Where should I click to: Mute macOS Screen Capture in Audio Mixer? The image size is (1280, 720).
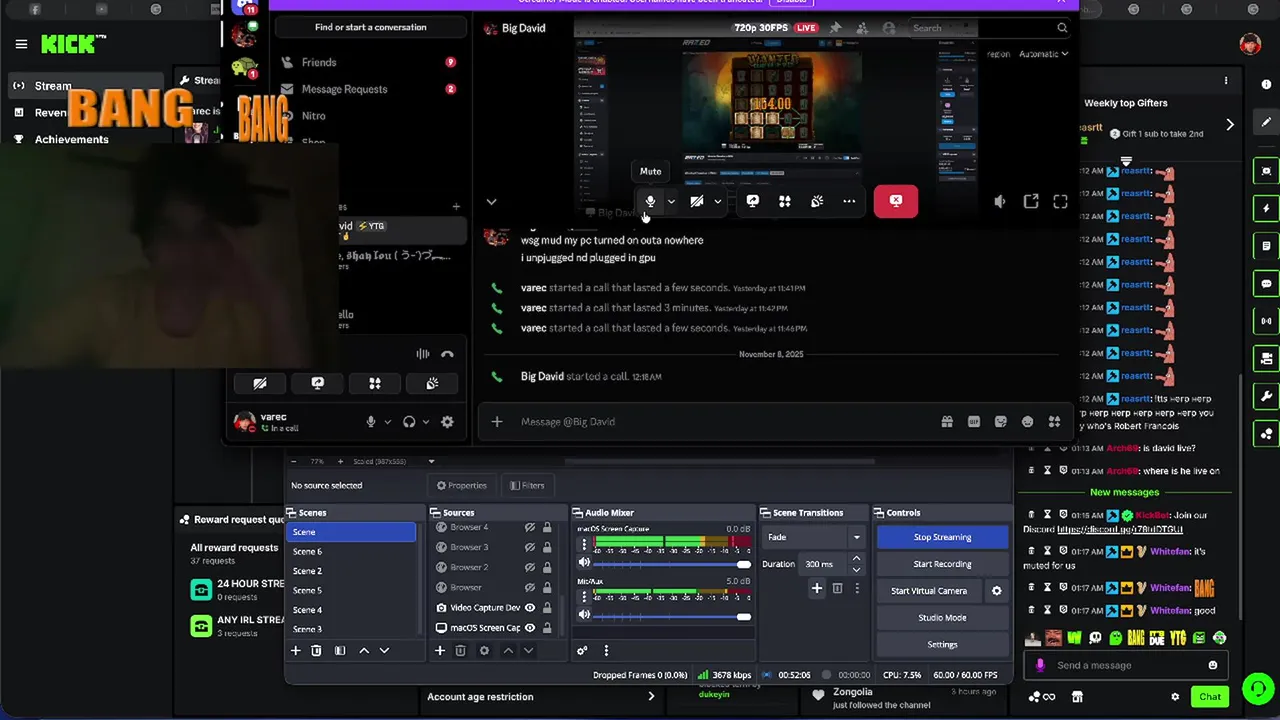[584, 563]
